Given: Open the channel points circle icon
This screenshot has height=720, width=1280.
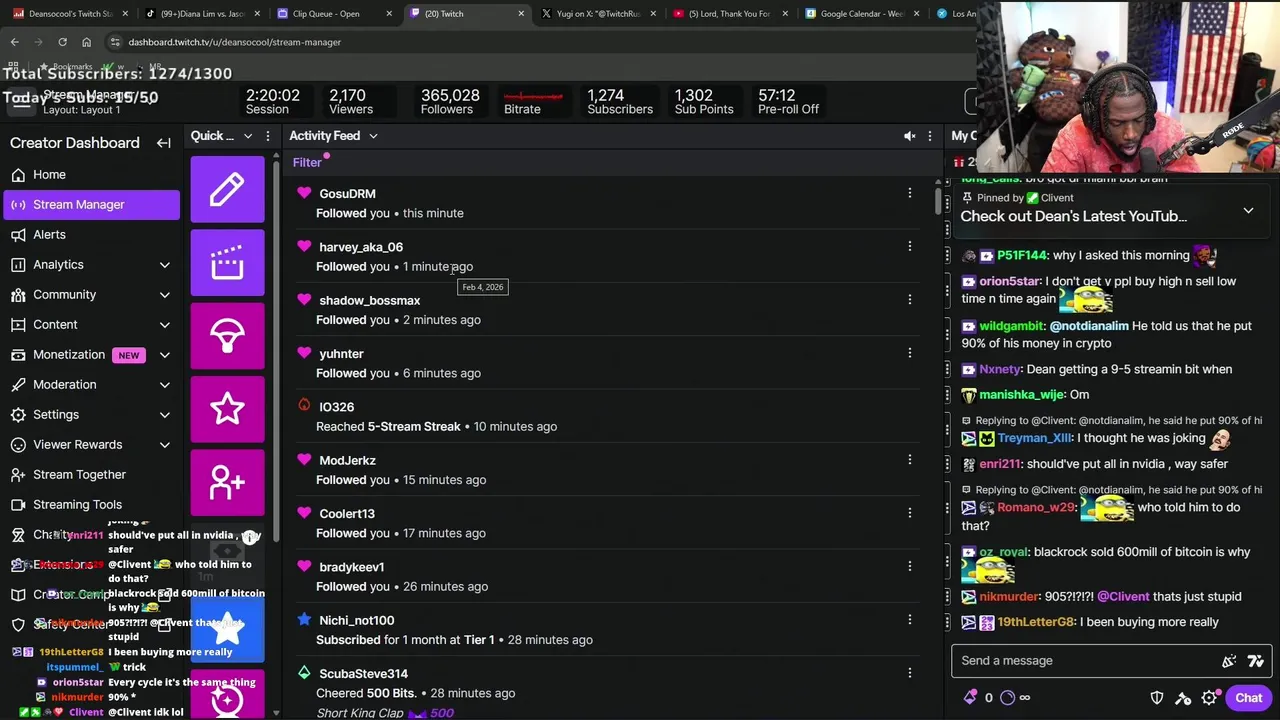Looking at the screenshot, I should tap(1007, 698).
